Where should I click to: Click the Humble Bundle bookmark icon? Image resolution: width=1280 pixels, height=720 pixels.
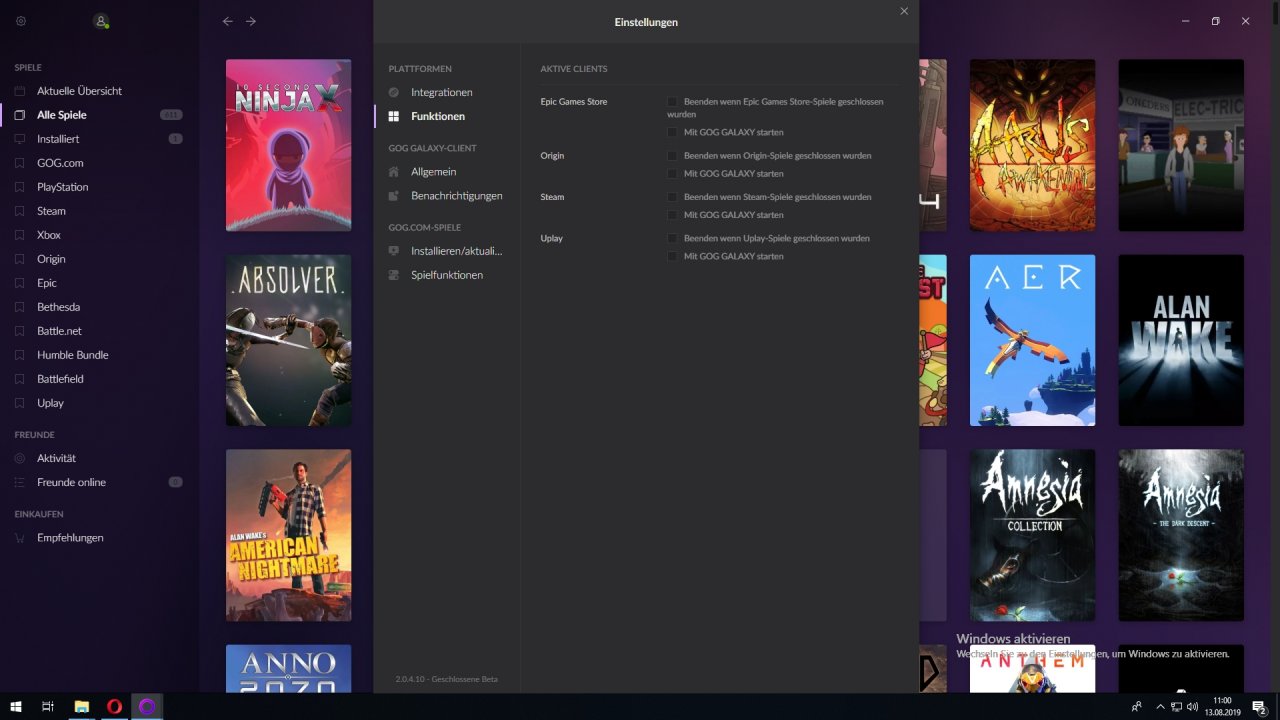click(19, 355)
